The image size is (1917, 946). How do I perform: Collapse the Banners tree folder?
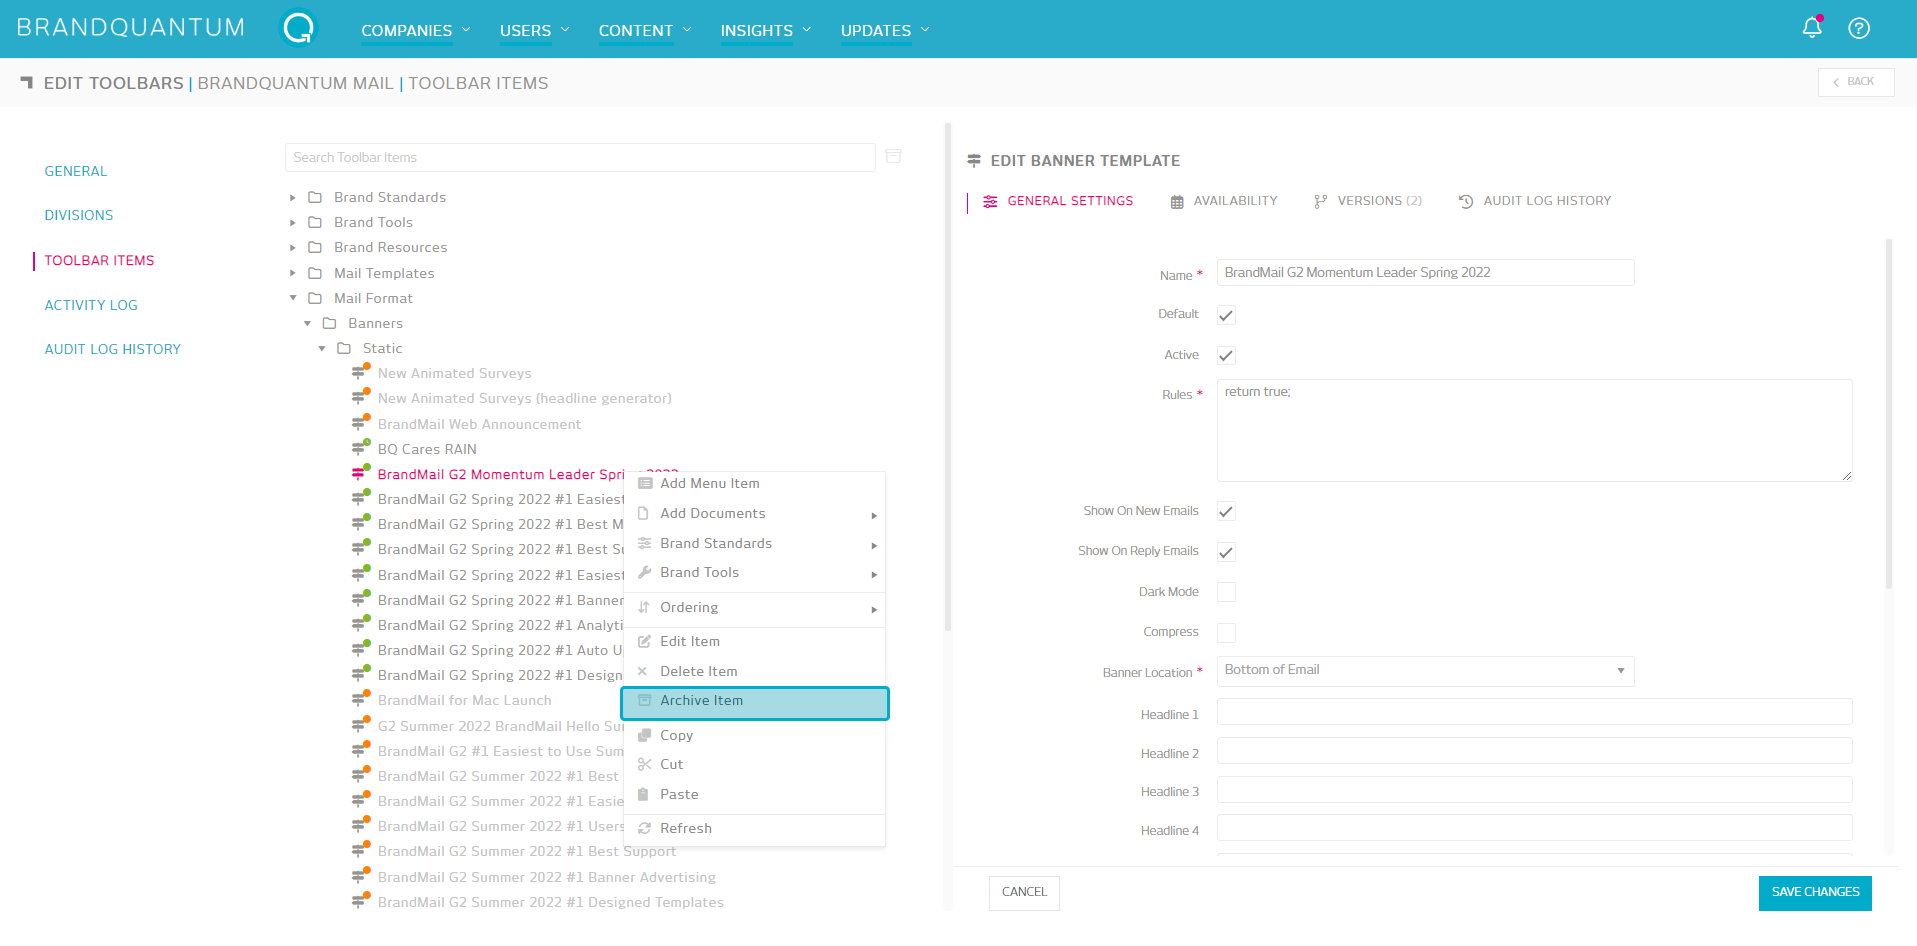pos(307,323)
